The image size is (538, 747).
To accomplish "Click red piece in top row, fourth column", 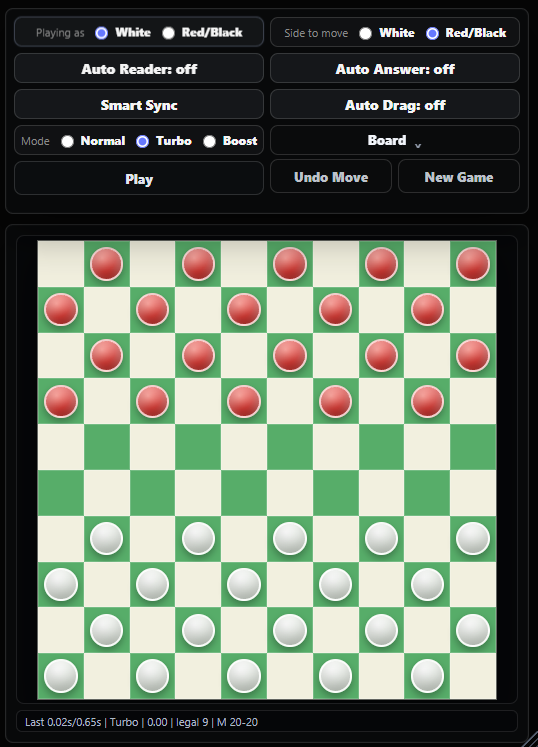I will [x=198, y=264].
